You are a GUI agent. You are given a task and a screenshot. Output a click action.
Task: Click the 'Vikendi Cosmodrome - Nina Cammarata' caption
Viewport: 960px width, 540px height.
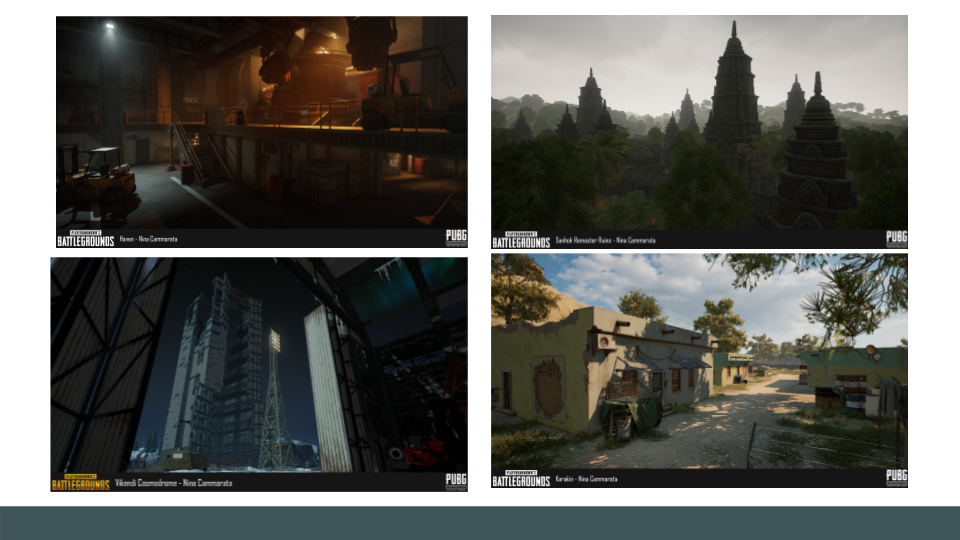pyautogui.click(x=173, y=482)
